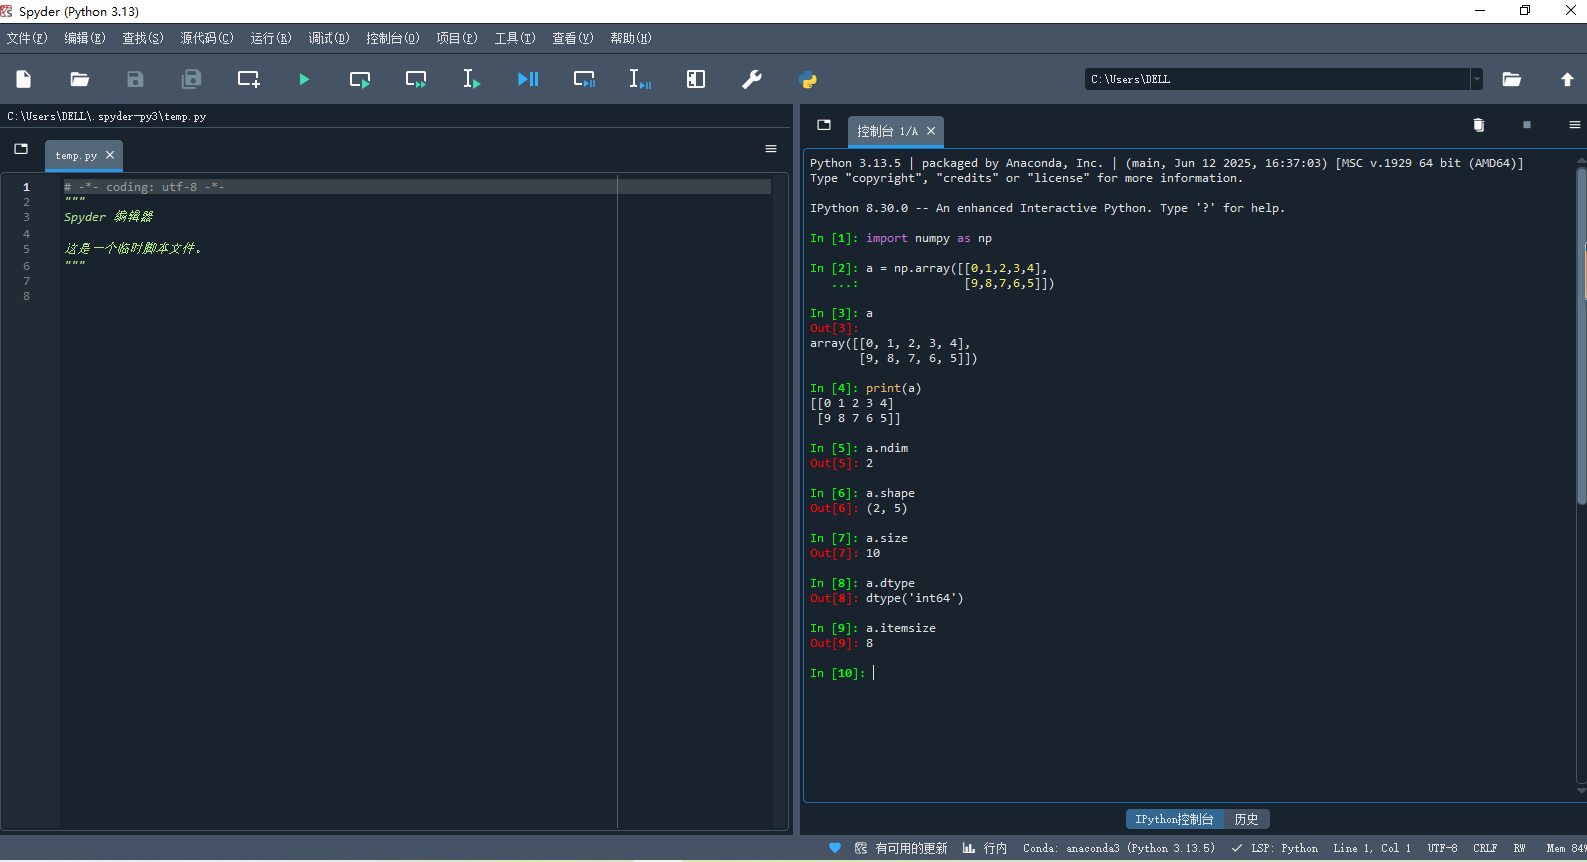Create a new cell with the toolbar icon
Image resolution: width=1587 pixels, height=862 pixels.
click(x=248, y=79)
